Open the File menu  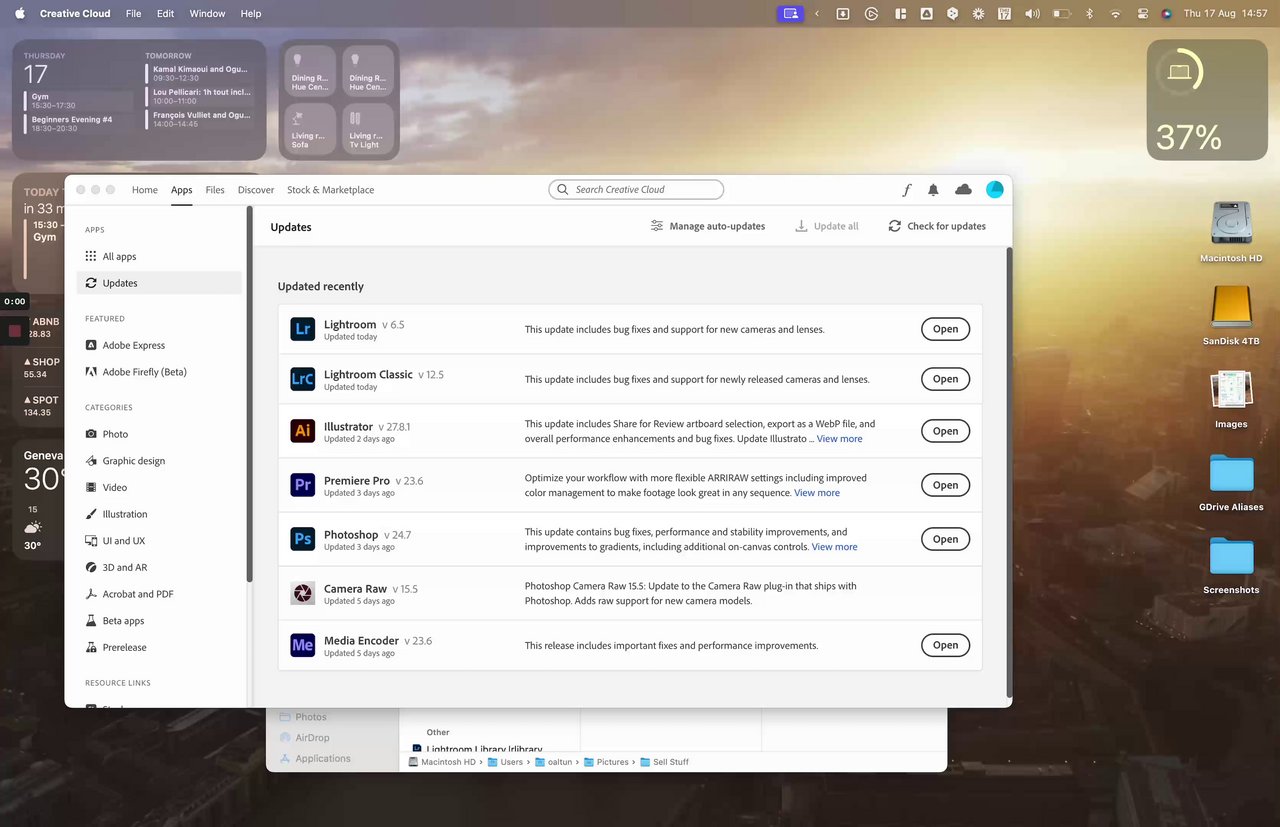coord(134,14)
